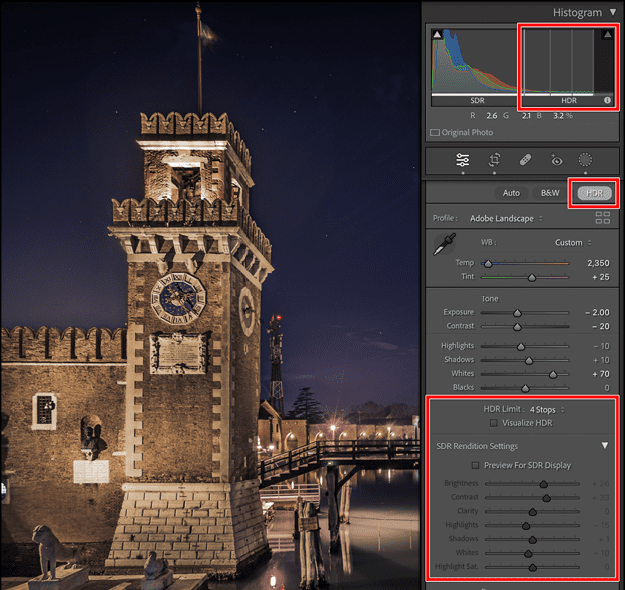This screenshot has height=590, width=625.
Task: Click the B&W treatment button
Action: [550, 193]
